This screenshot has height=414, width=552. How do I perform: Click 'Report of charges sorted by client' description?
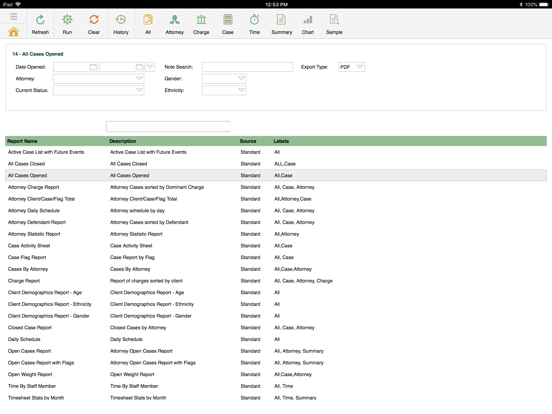click(x=146, y=281)
